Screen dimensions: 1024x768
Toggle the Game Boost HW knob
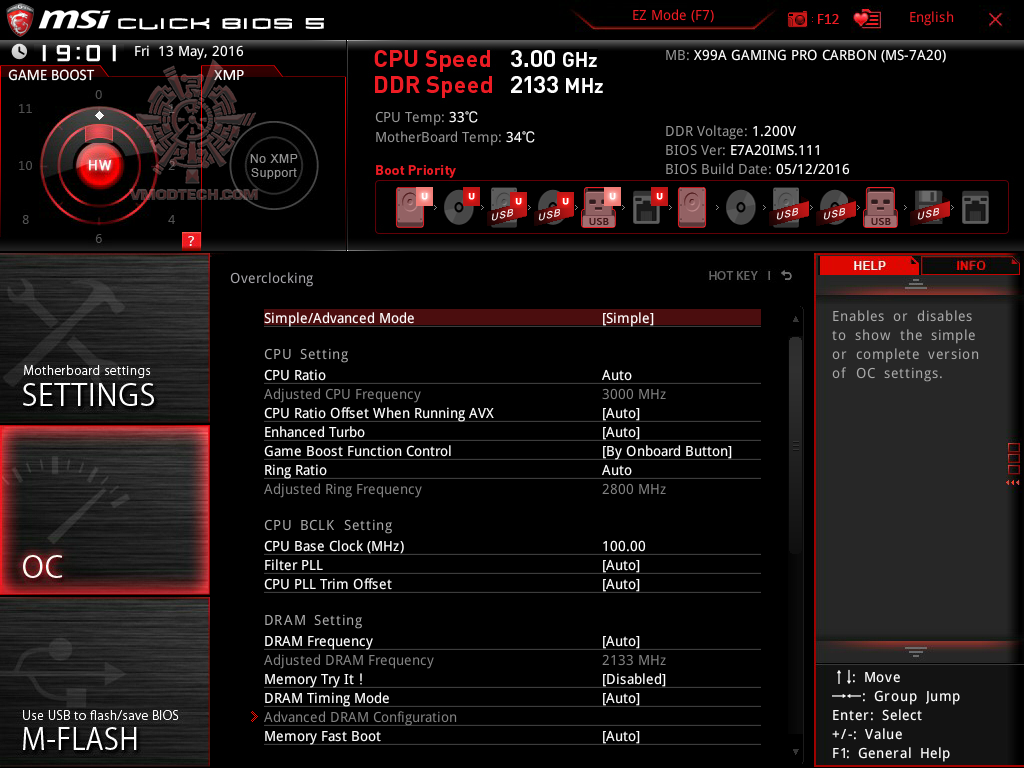[x=99, y=165]
